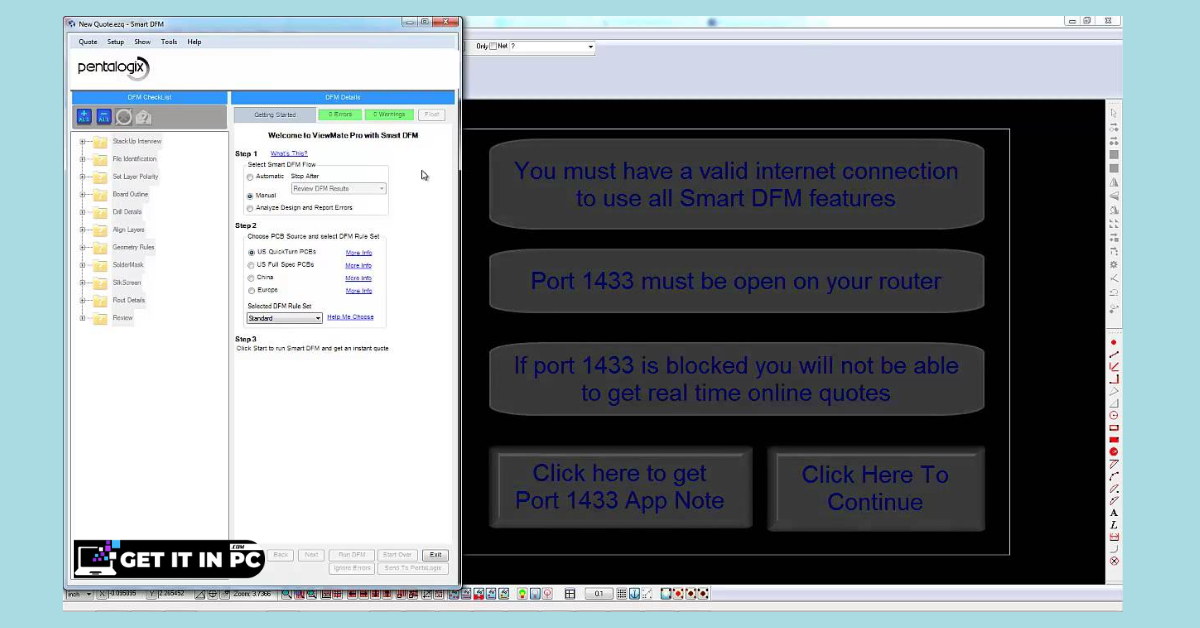Click the first magnifier zoom icon in bottom toolbar
This screenshot has height=628, width=1200.
coord(287,594)
